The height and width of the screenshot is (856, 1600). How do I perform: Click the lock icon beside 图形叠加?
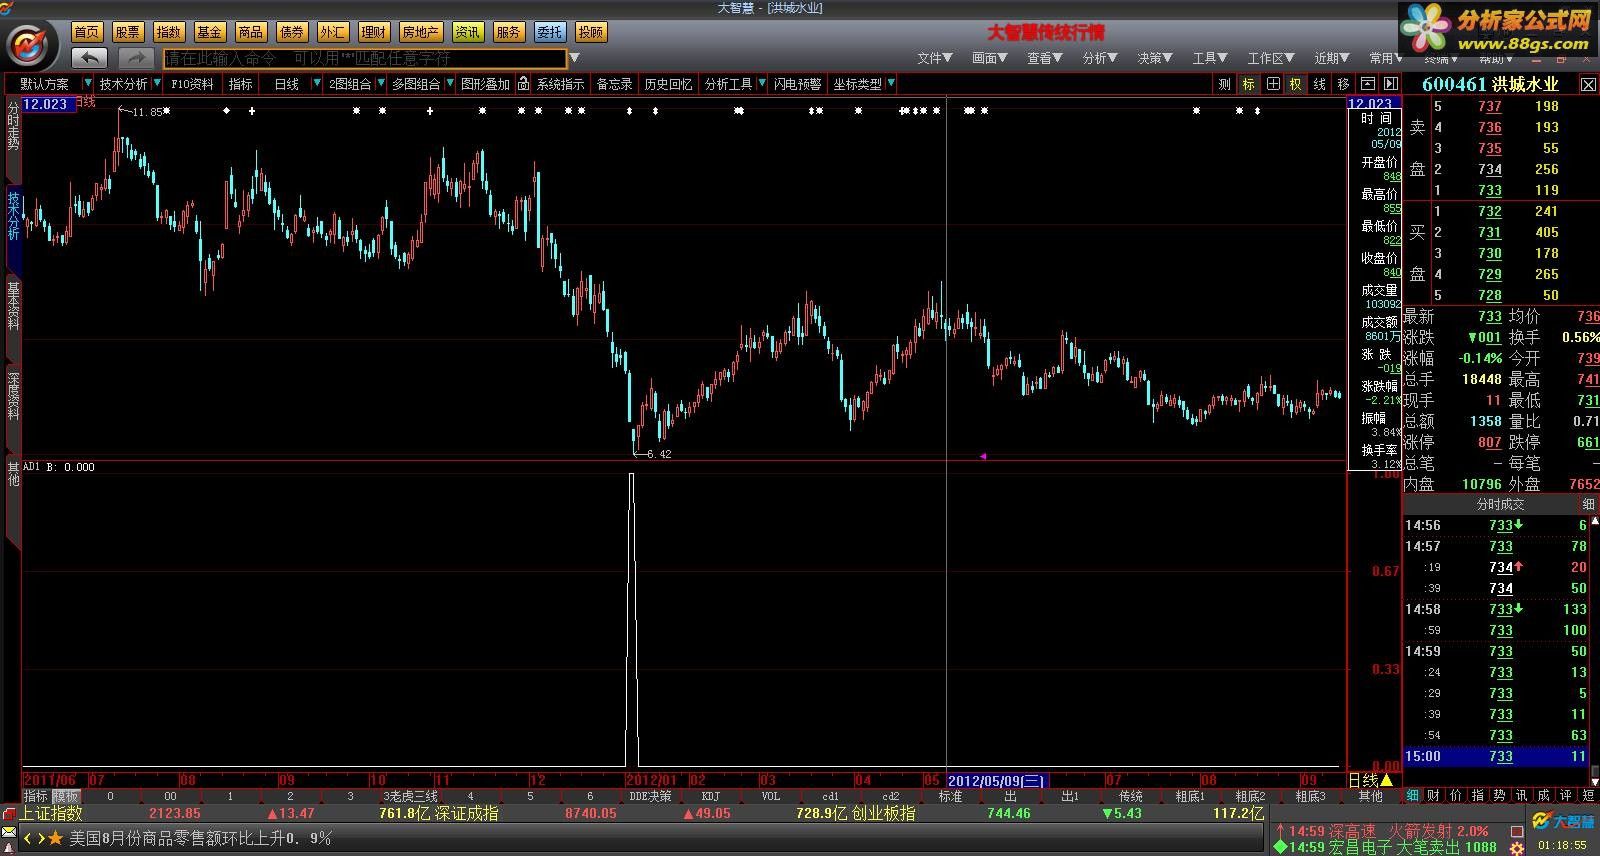[x=523, y=84]
